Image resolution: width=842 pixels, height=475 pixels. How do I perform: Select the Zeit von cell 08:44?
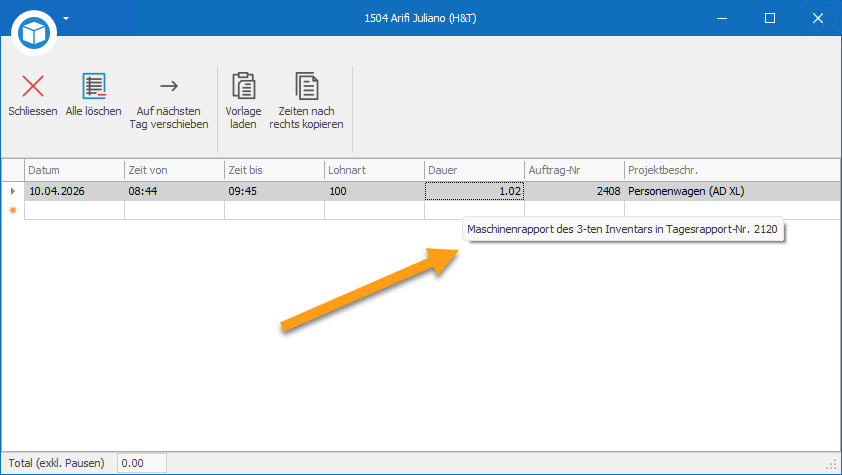[174, 191]
